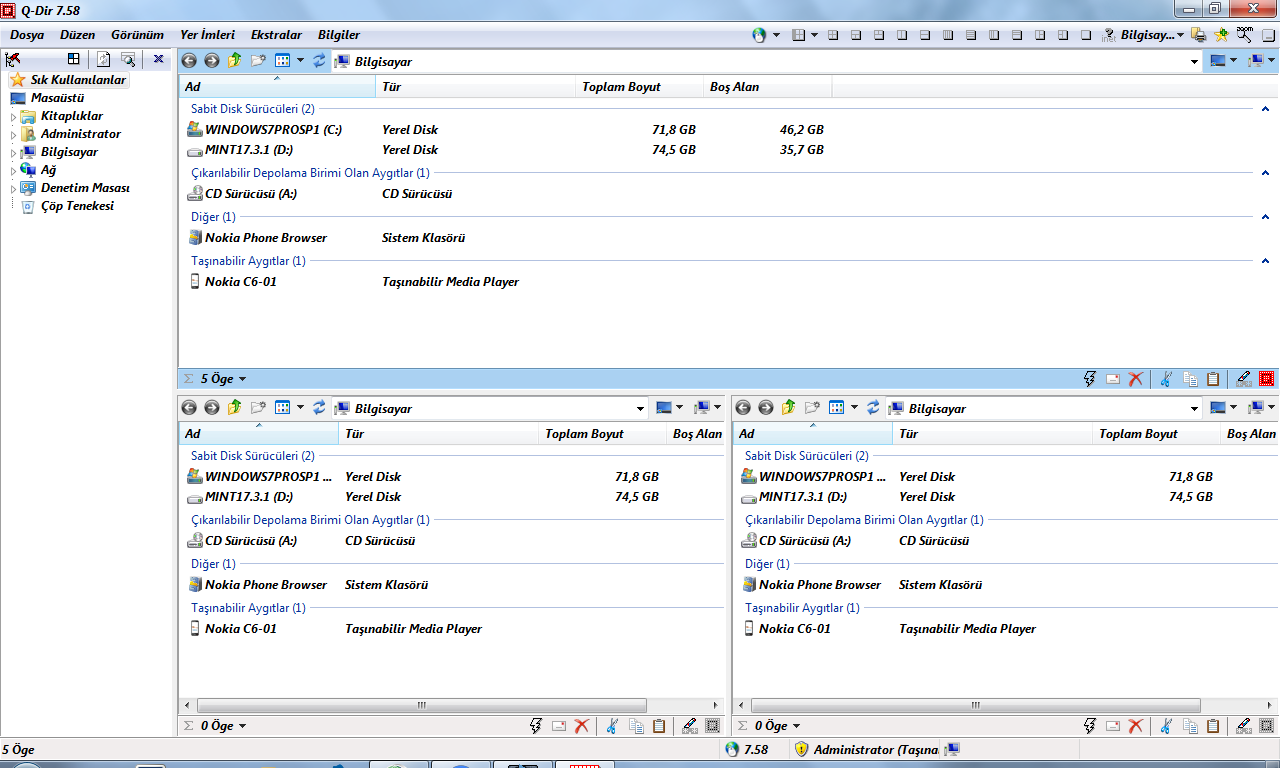This screenshot has height=768, width=1280.
Task: Open the view mode dropdown arrow in top pane
Action: [300, 61]
